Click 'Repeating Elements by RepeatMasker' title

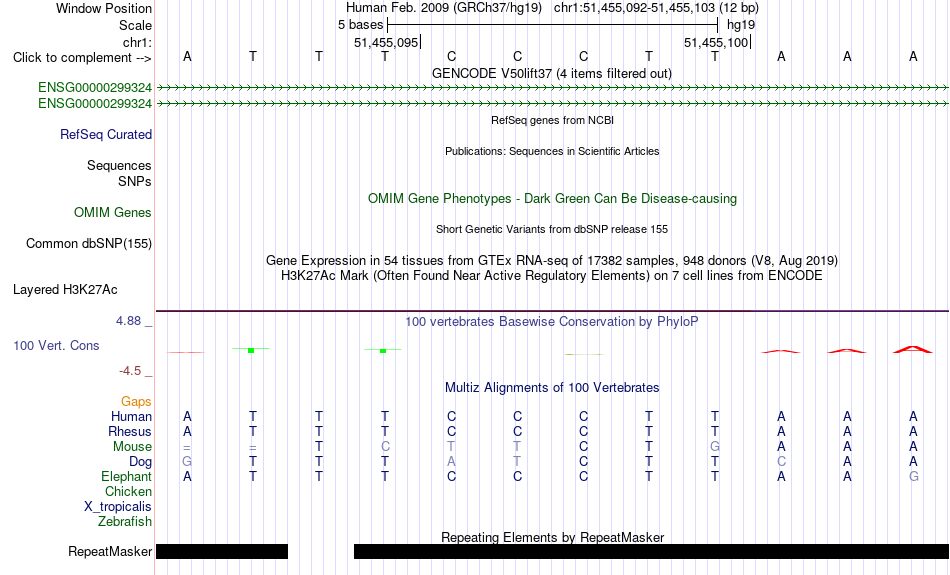click(552, 537)
